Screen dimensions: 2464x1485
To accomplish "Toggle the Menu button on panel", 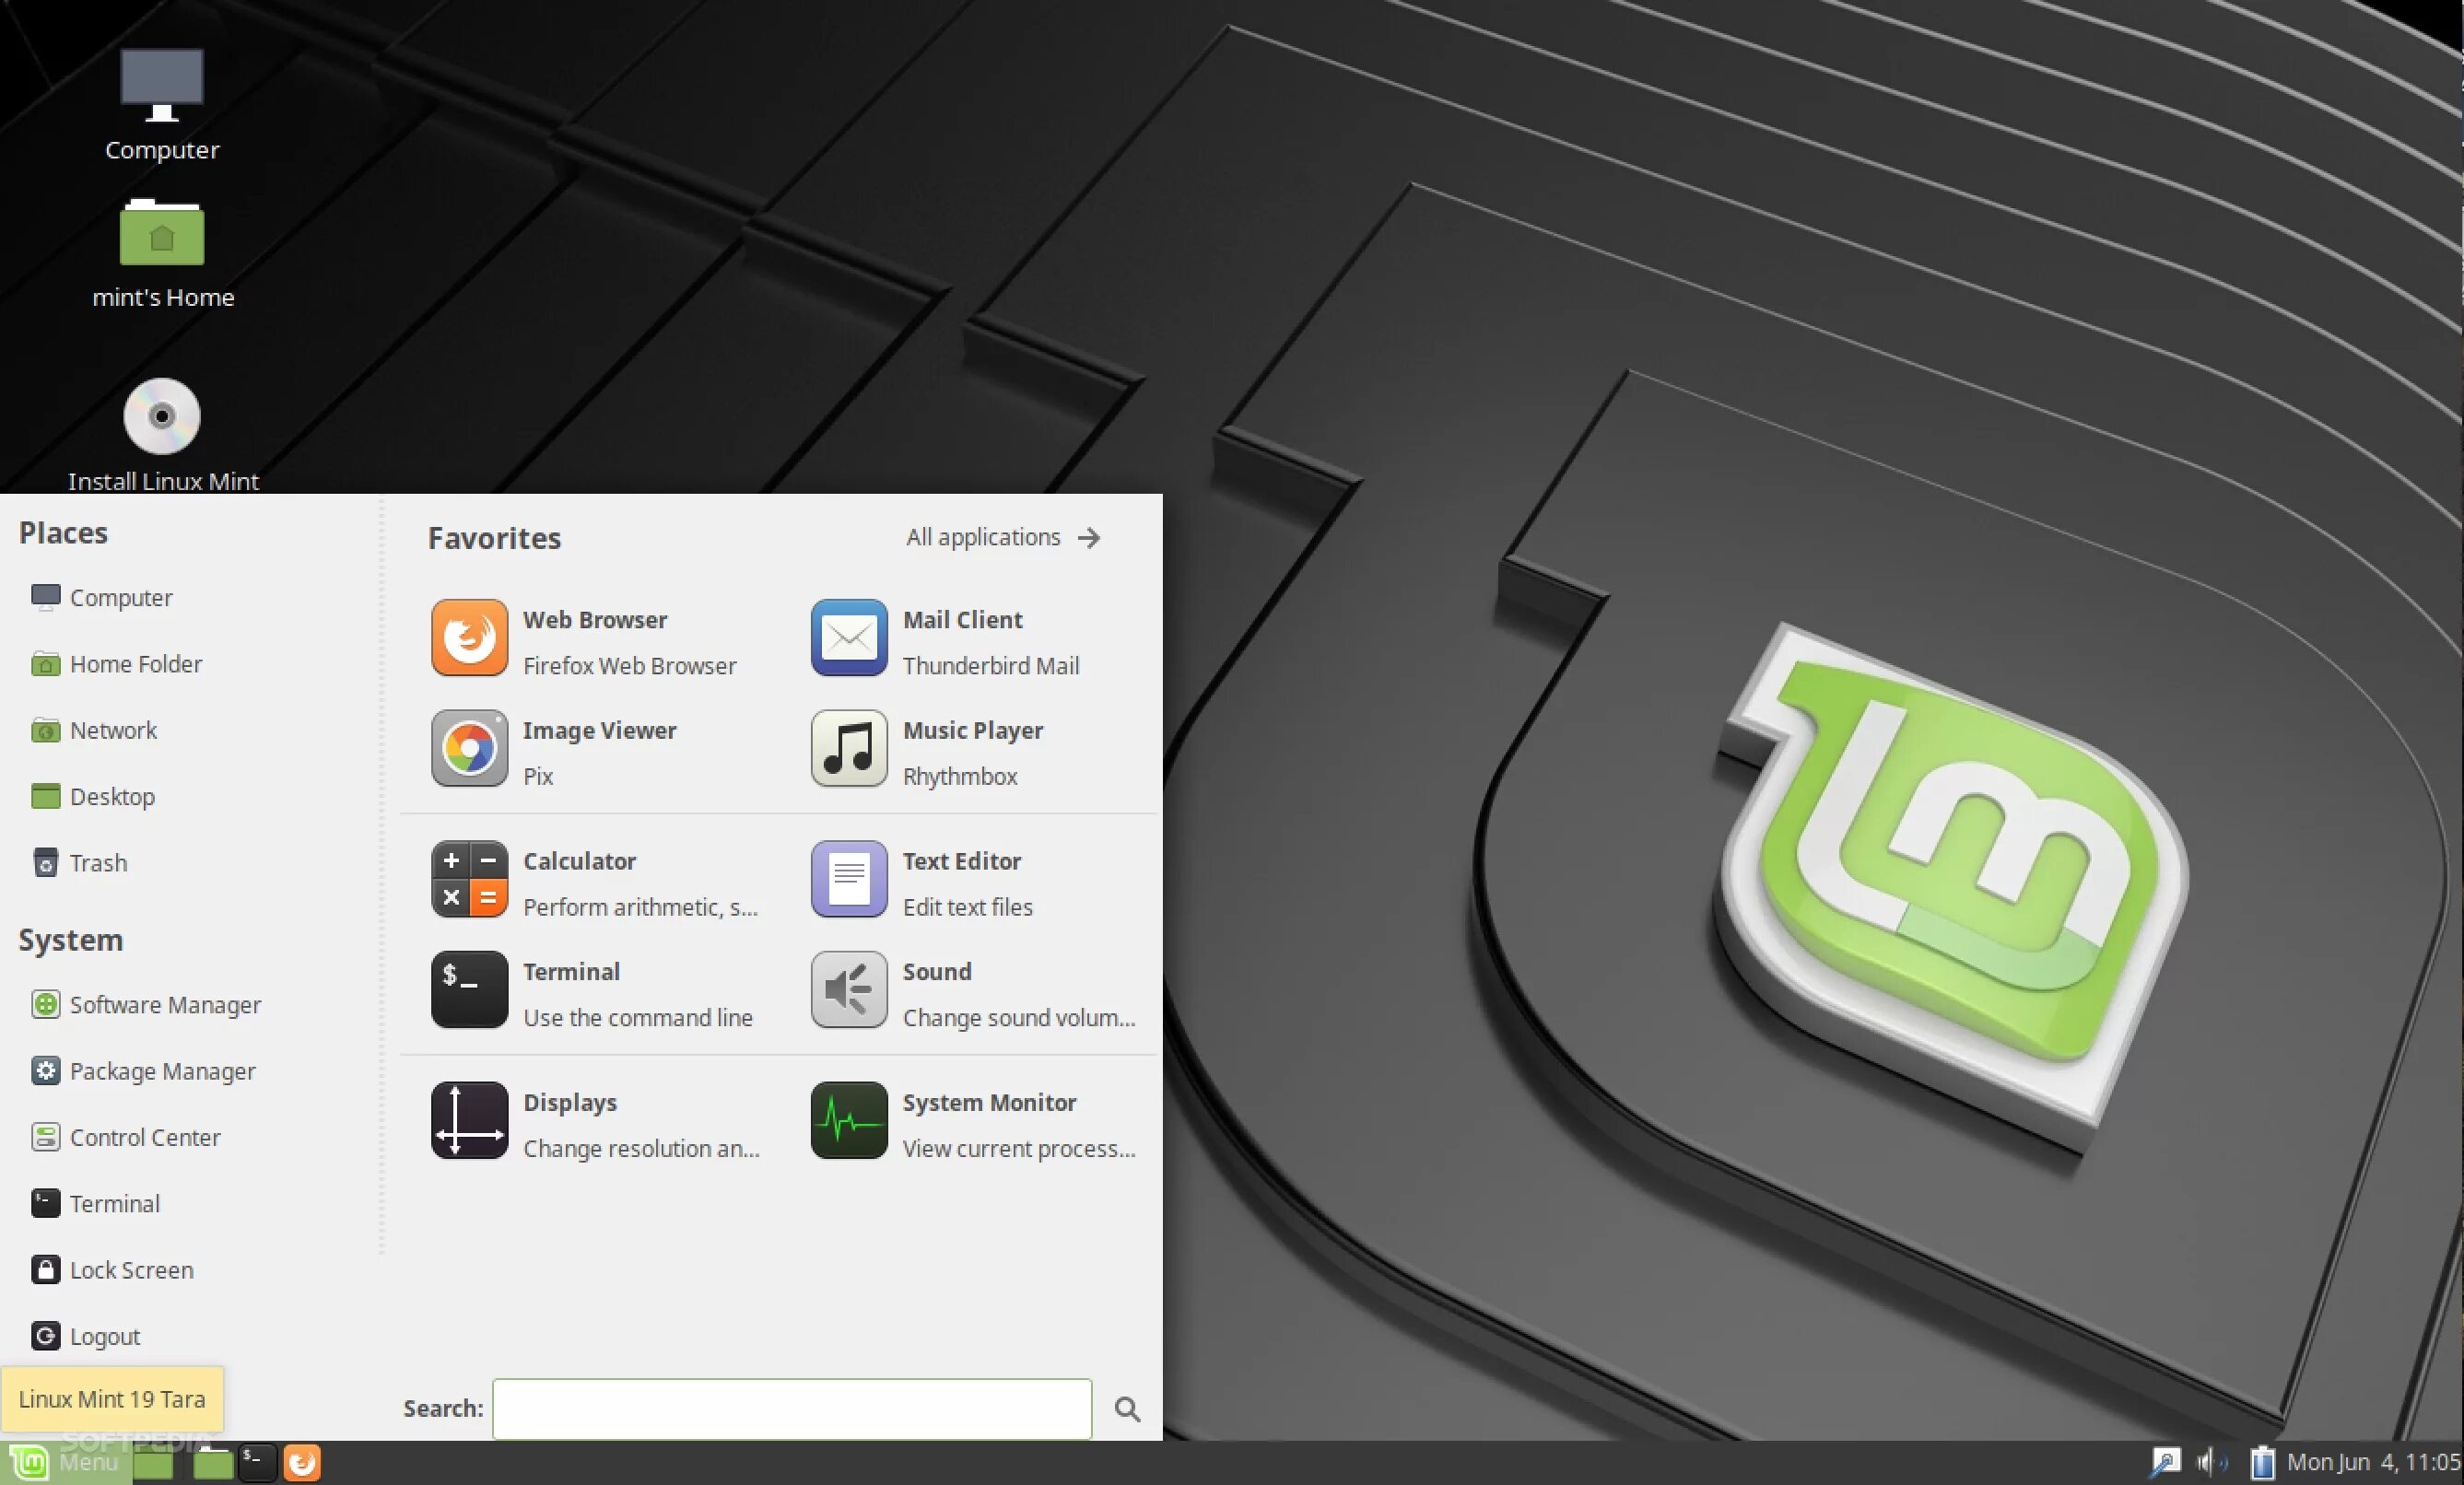I will tap(66, 1463).
